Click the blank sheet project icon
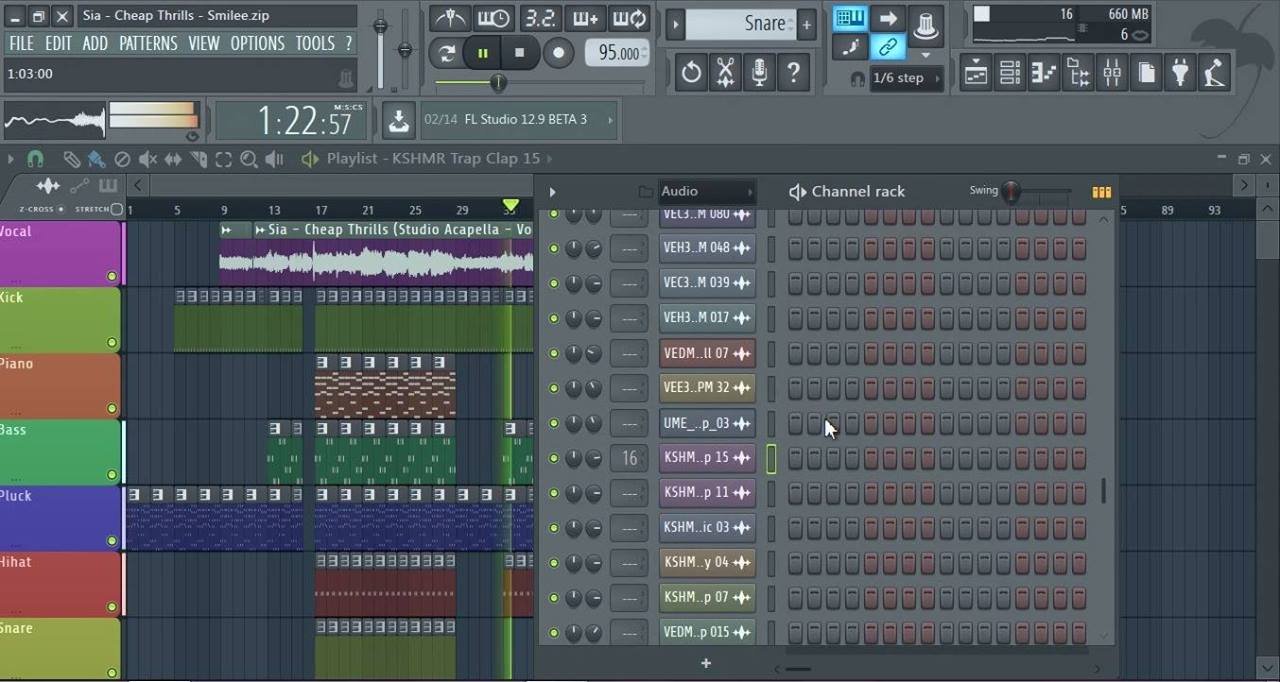Image resolution: width=1280 pixels, height=682 pixels. 1146,73
